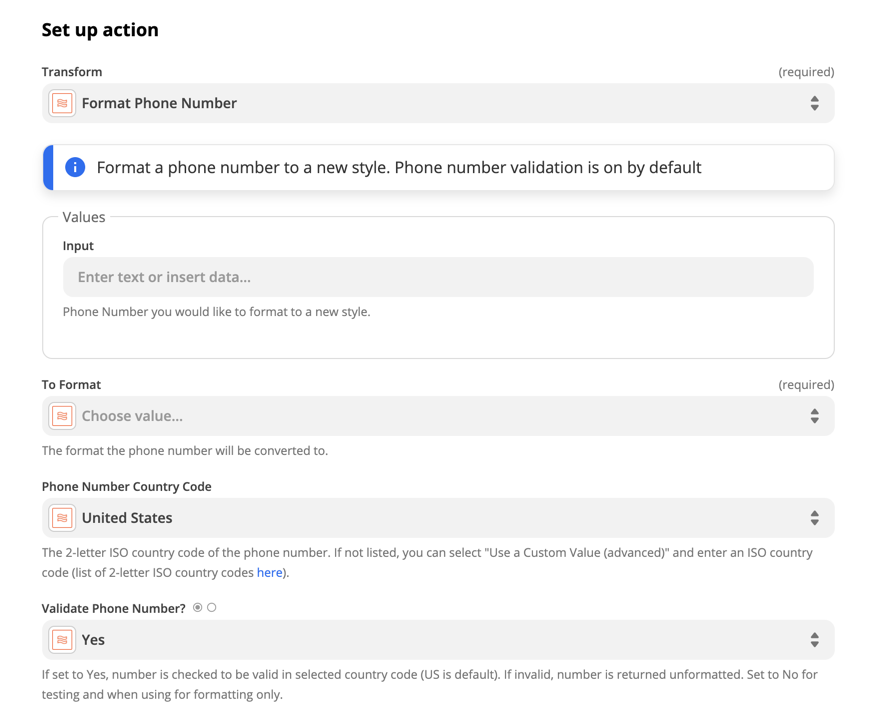Click the Formatter icon in the To Format field
The height and width of the screenshot is (717, 877).
point(61,415)
